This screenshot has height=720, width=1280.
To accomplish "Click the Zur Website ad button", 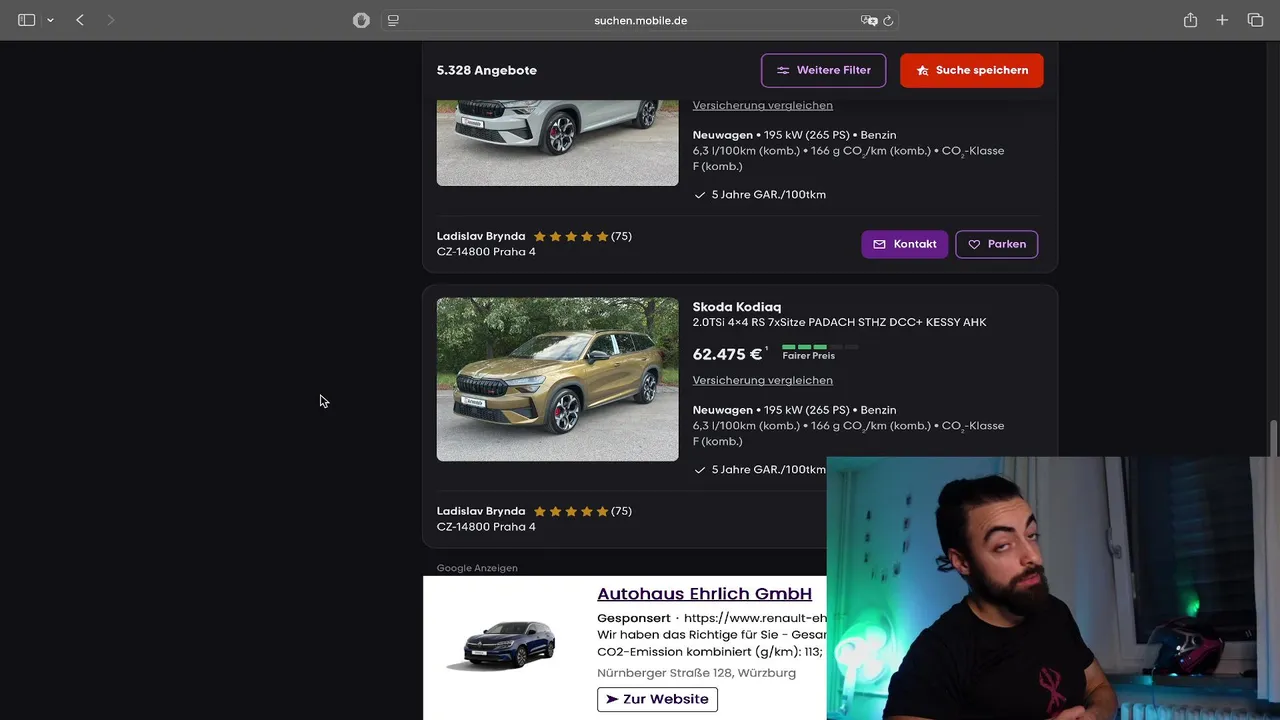I will [x=657, y=699].
